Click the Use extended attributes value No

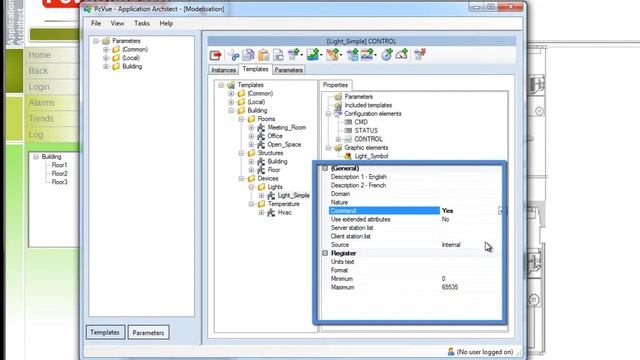(x=445, y=219)
